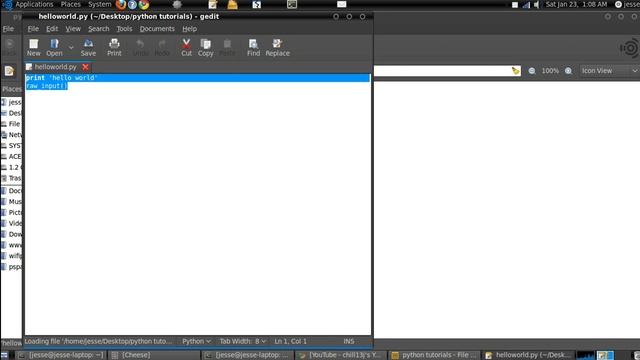Open the file manager's File menu
The width and height of the screenshot is (640, 360).
point(8,29)
